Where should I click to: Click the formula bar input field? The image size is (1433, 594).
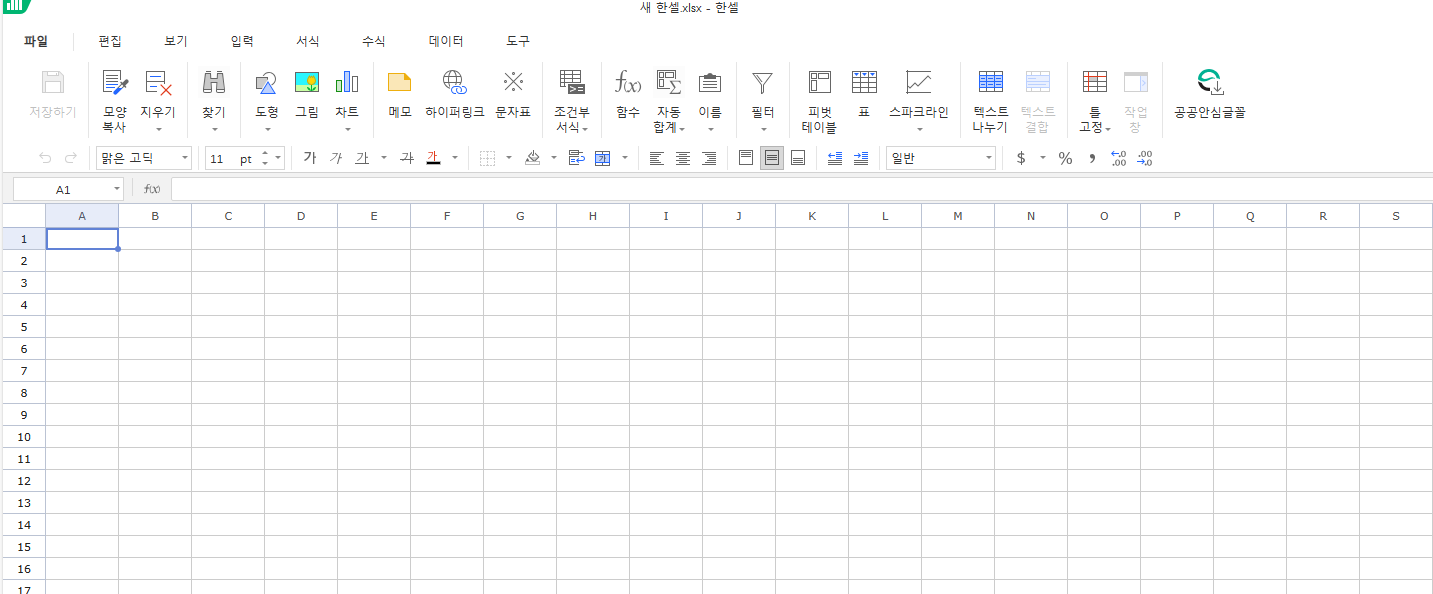coord(802,189)
